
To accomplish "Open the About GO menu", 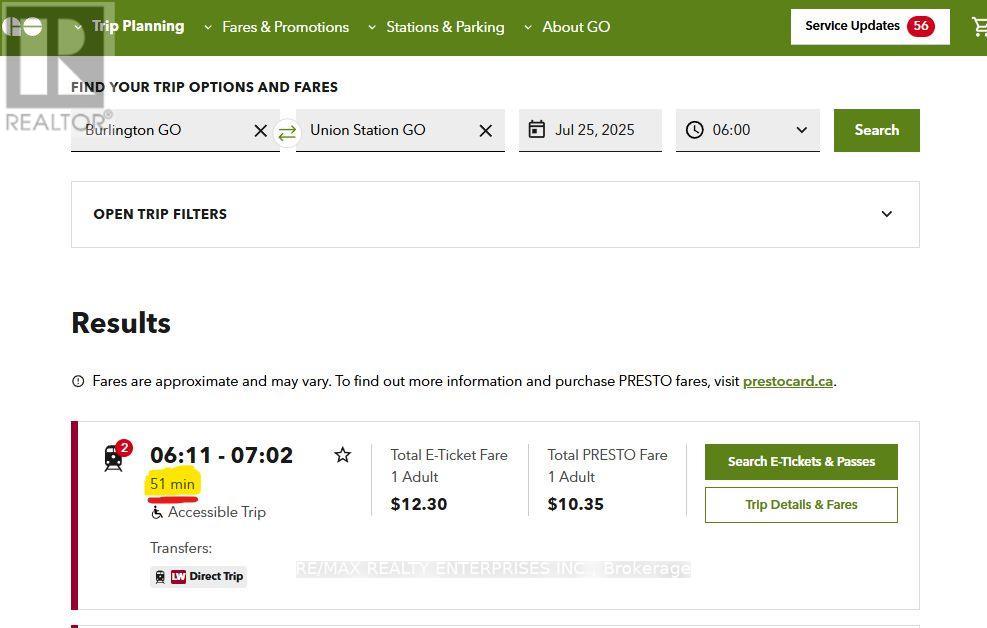I will 576,27.
